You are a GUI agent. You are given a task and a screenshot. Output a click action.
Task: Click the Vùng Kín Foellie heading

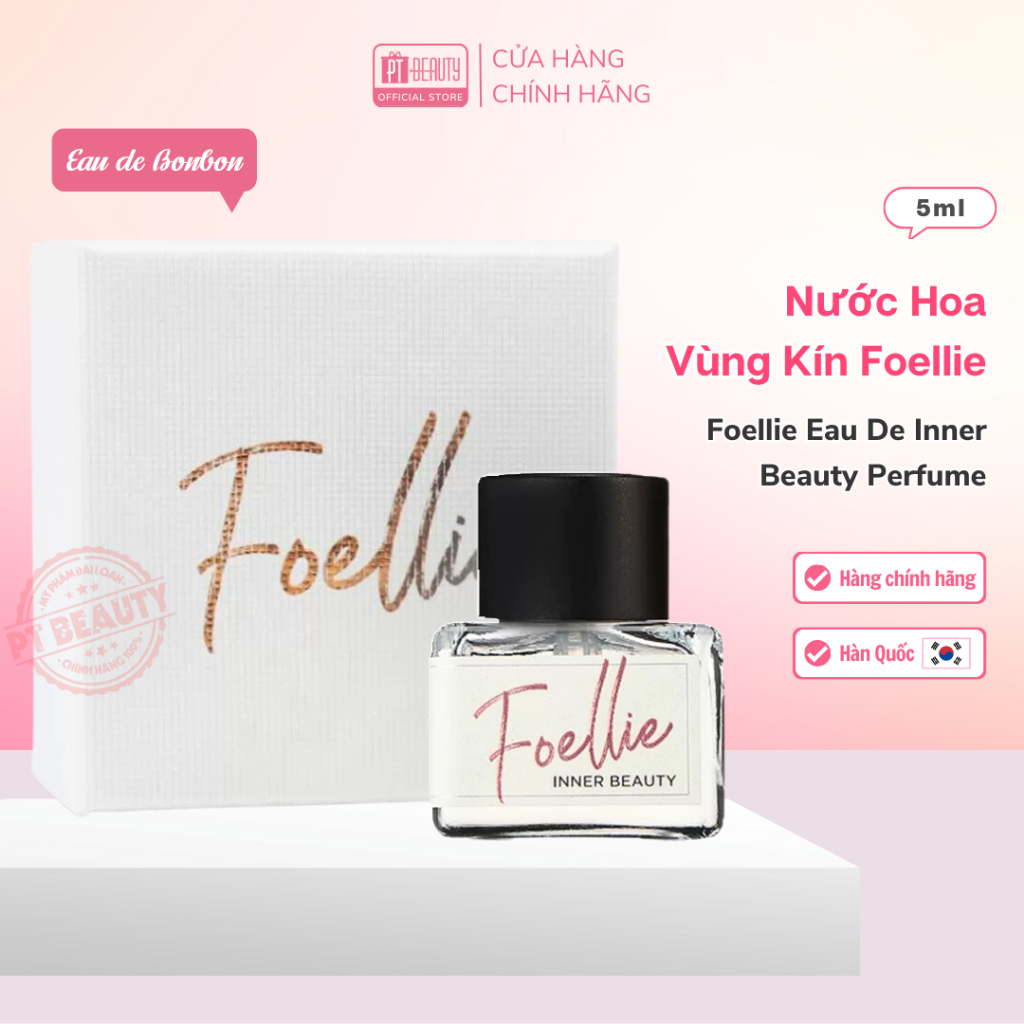825,362
